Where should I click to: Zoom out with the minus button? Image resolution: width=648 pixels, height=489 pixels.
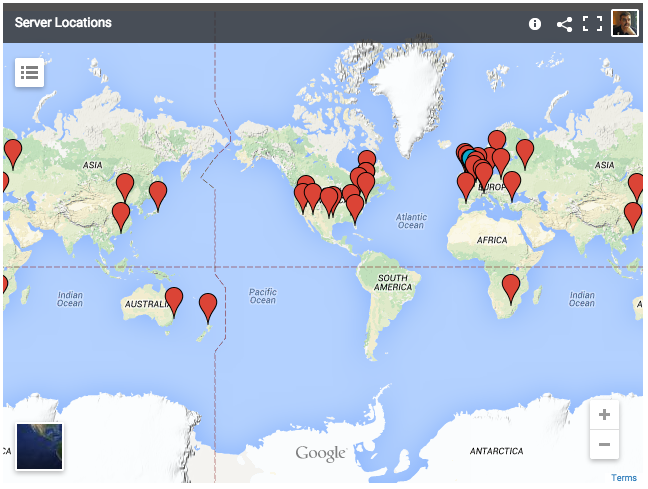tap(604, 444)
